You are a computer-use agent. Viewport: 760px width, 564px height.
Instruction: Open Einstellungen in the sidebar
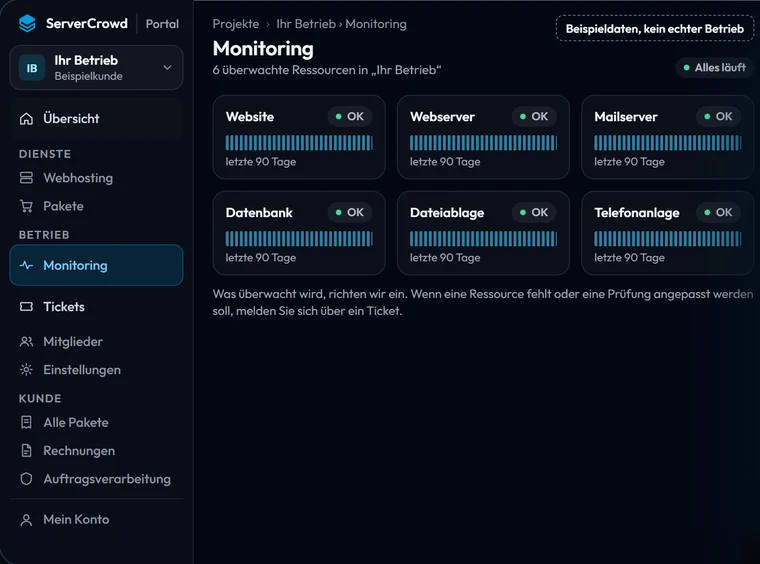pos(96,370)
